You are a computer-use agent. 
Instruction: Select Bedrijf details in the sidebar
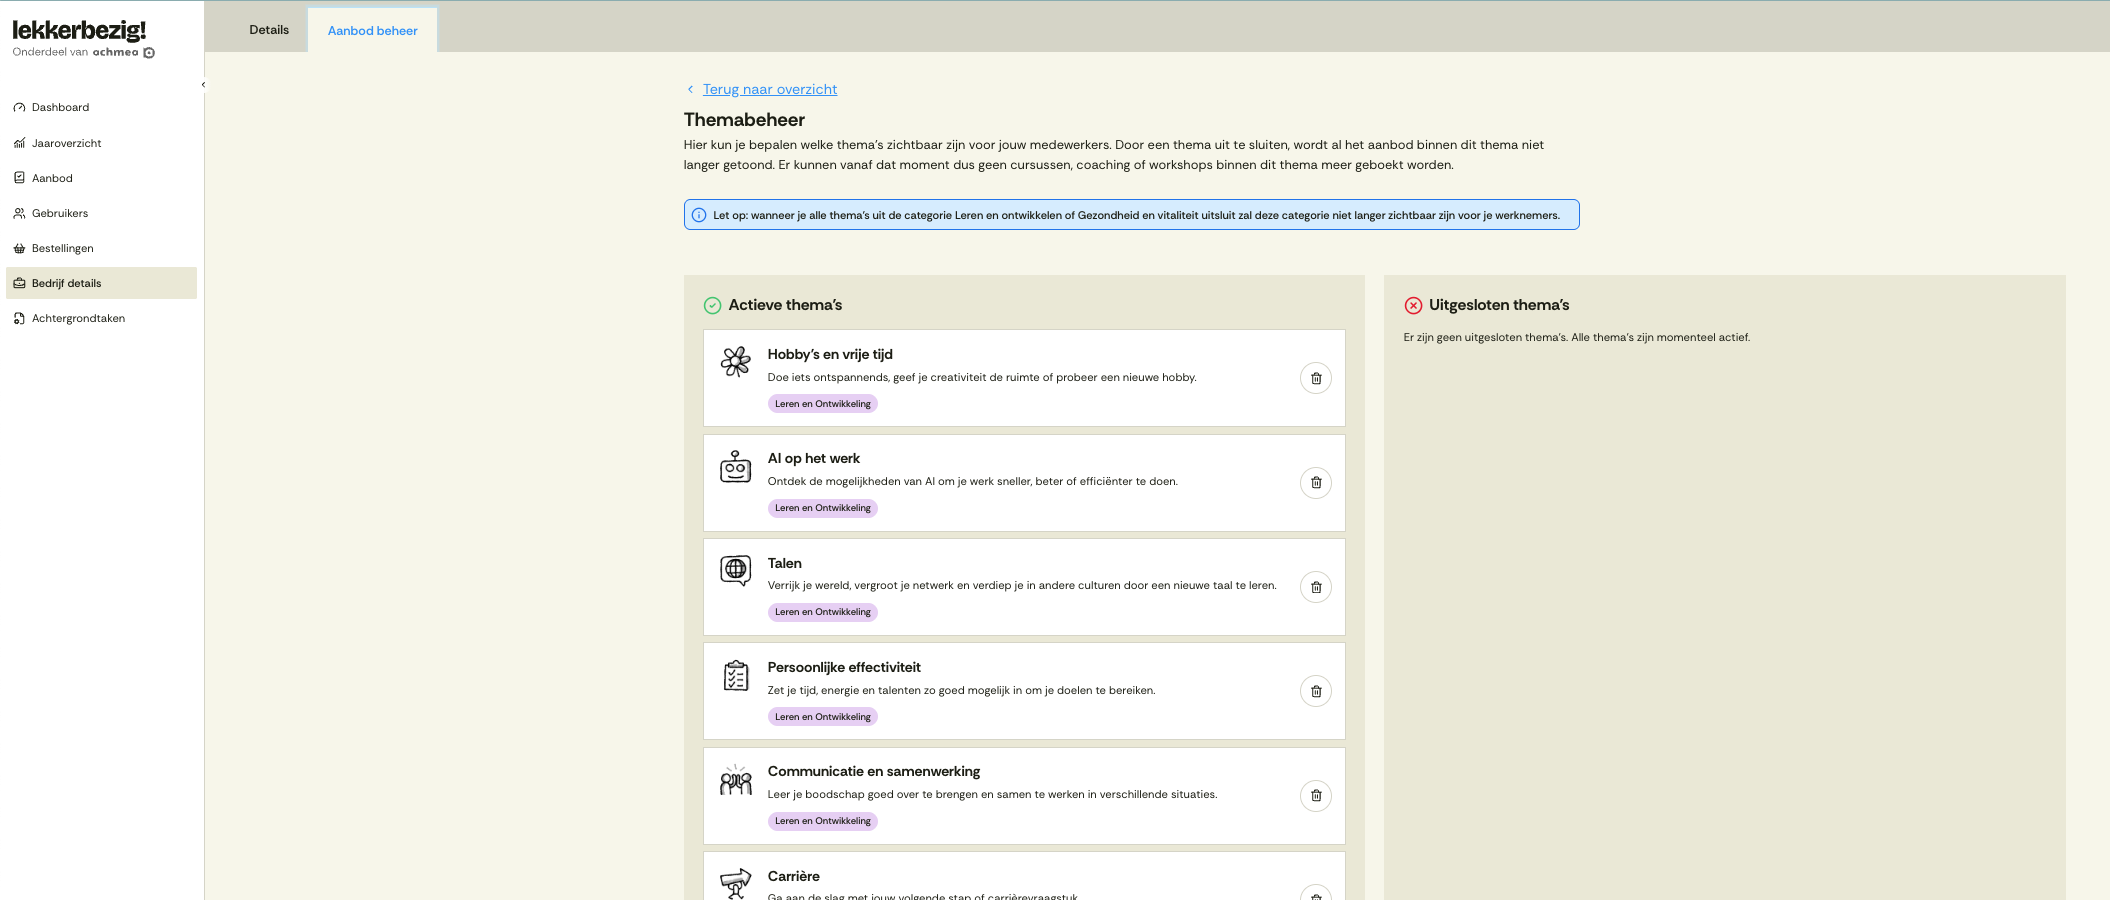[x=101, y=283]
